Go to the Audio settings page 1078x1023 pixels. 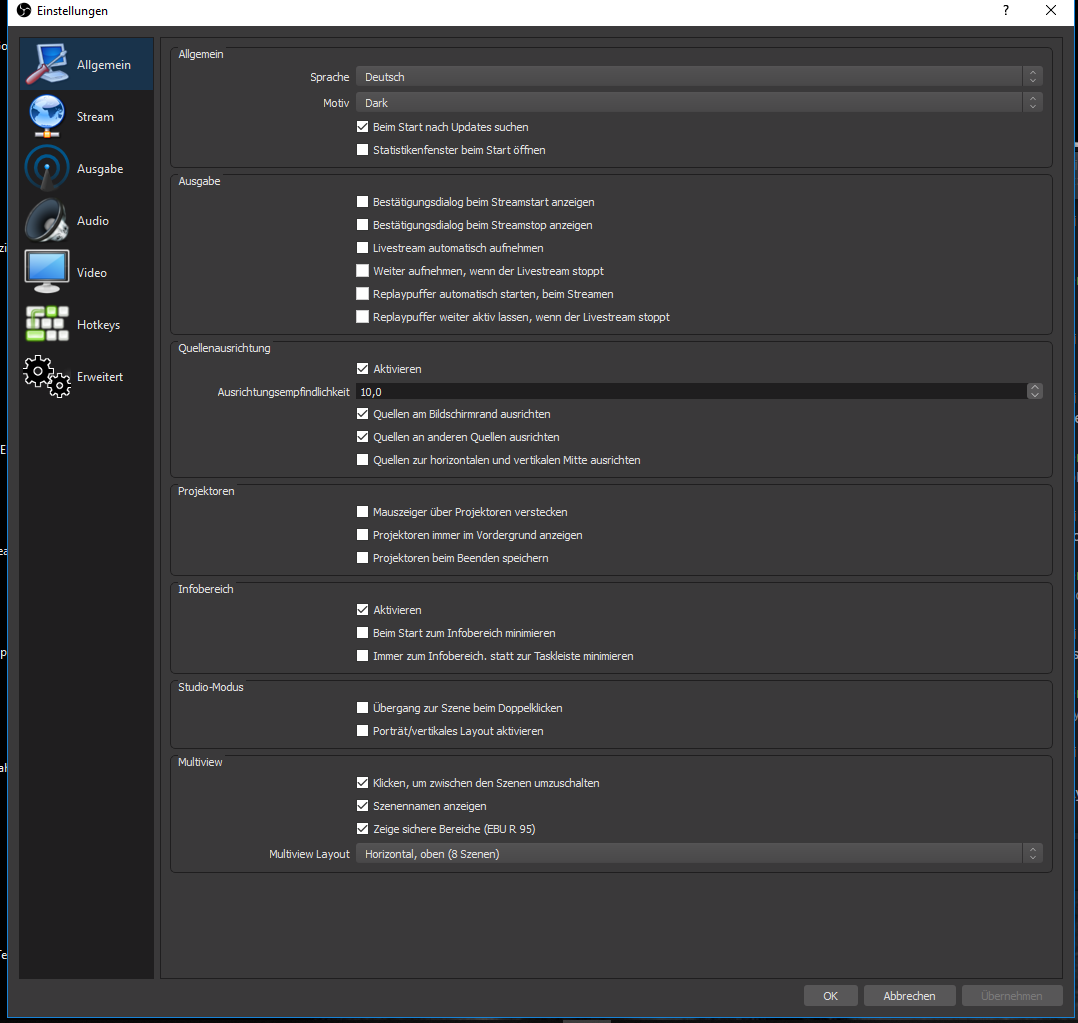[x=86, y=220]
